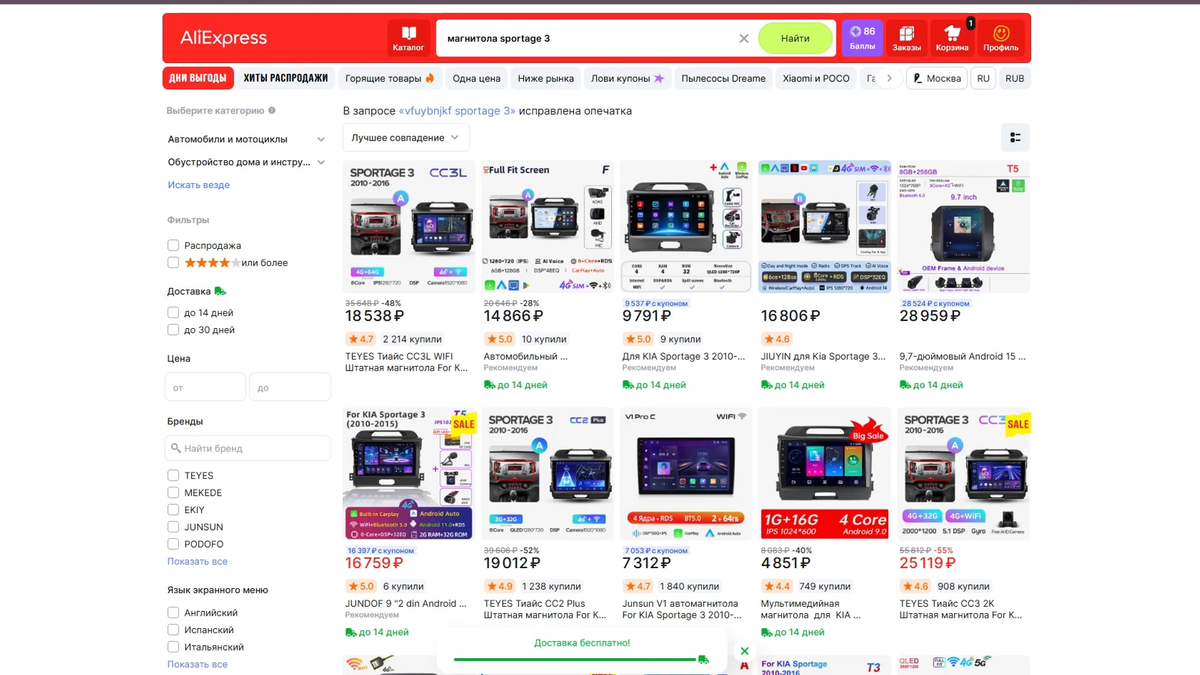The image size is (1200, 675).
Task: Open the Каталог catalog icon
Action: [408, 38]
